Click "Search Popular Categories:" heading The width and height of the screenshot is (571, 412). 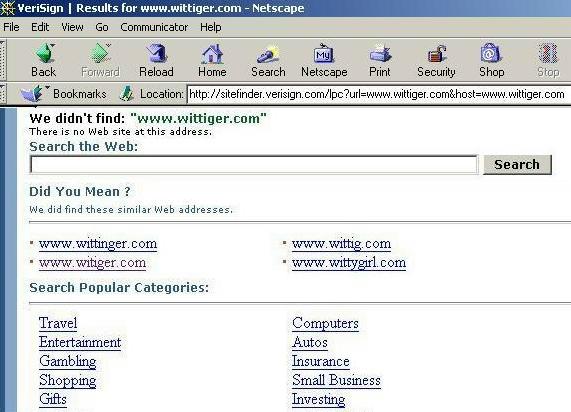119,288
